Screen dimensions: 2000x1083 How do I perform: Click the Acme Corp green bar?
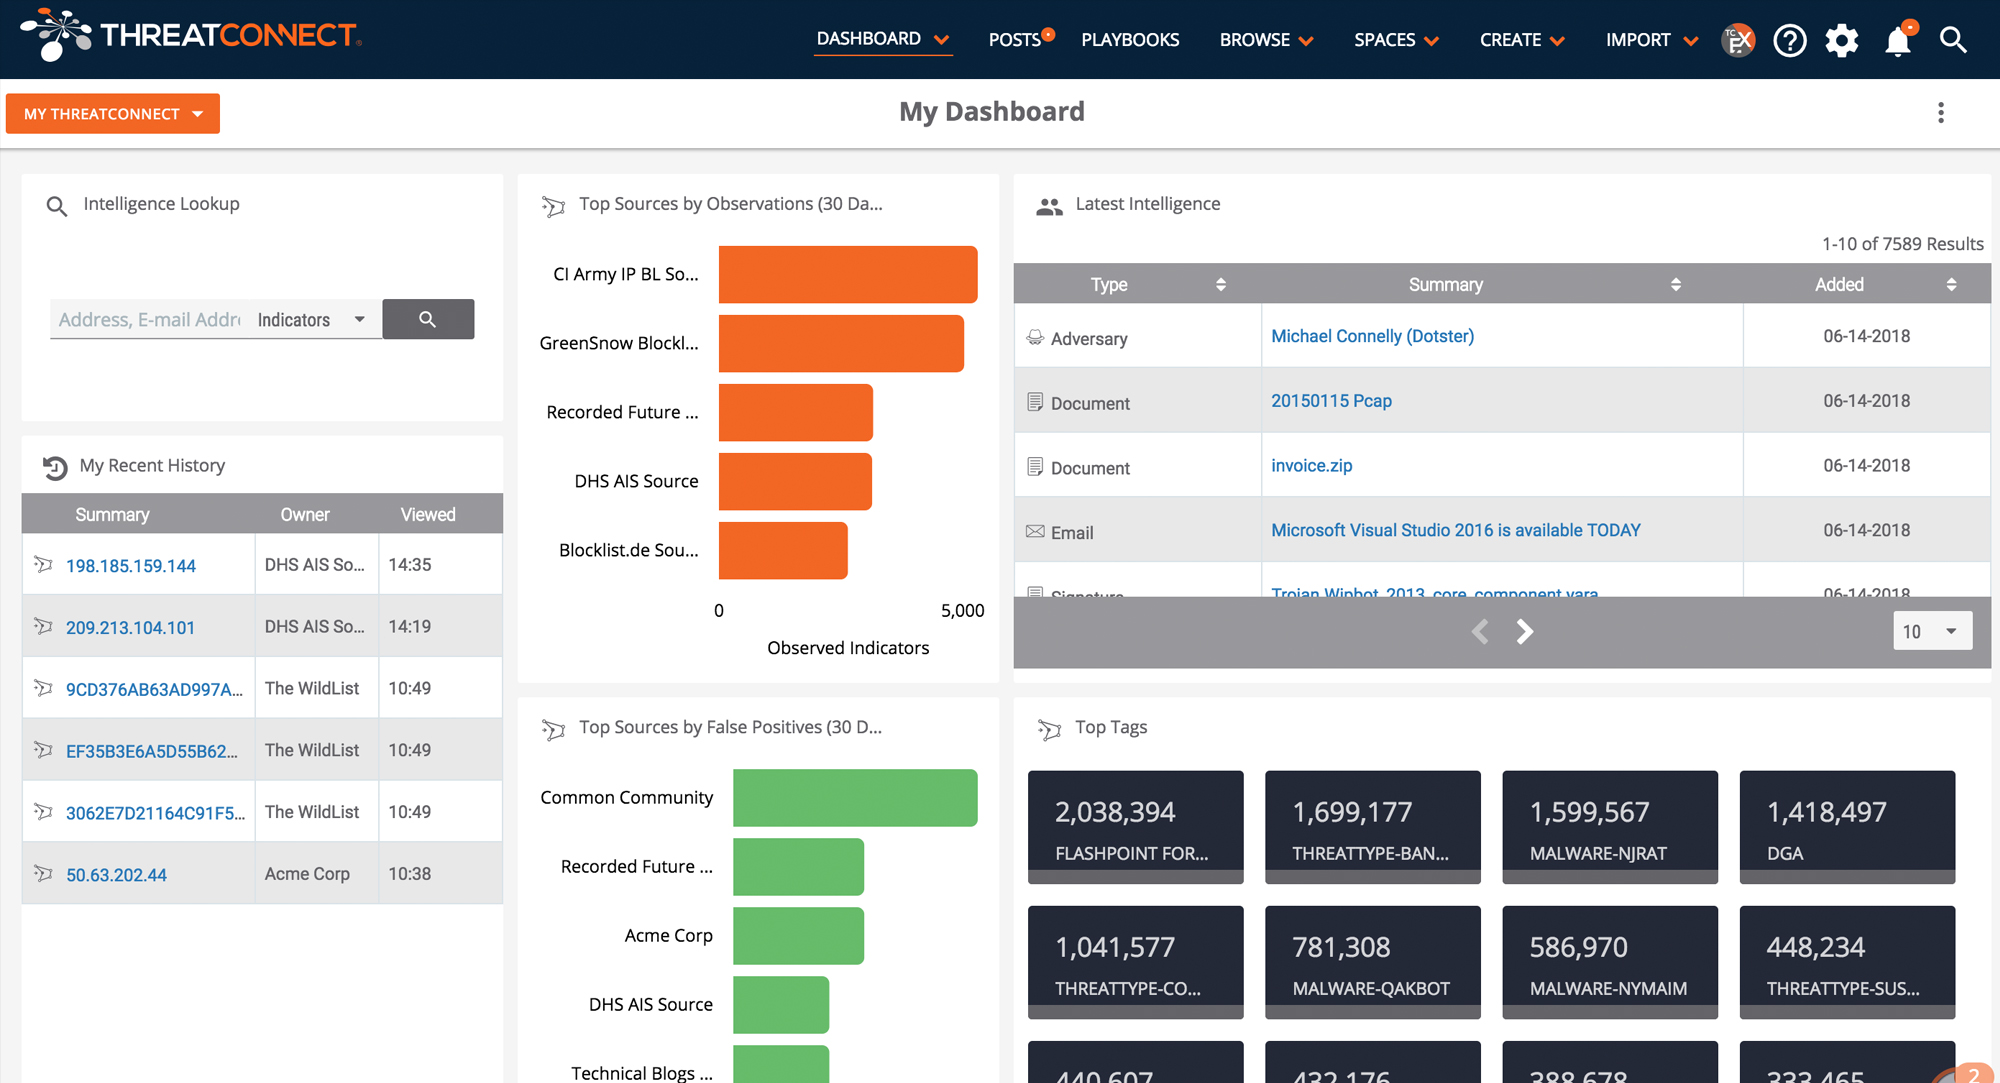[x=798, y=936]
